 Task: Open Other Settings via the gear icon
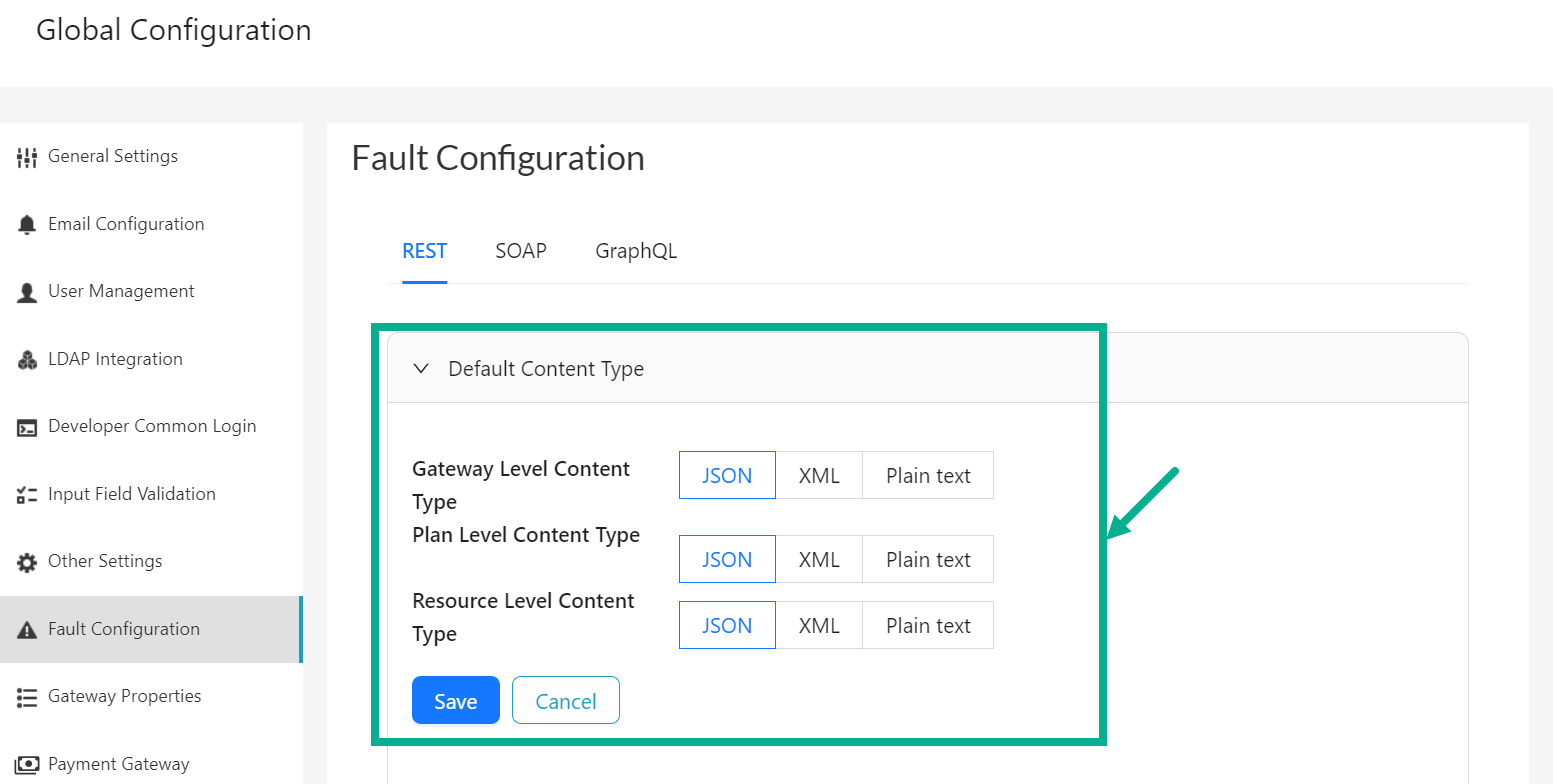pyautogui.click(x=27, y=560)
